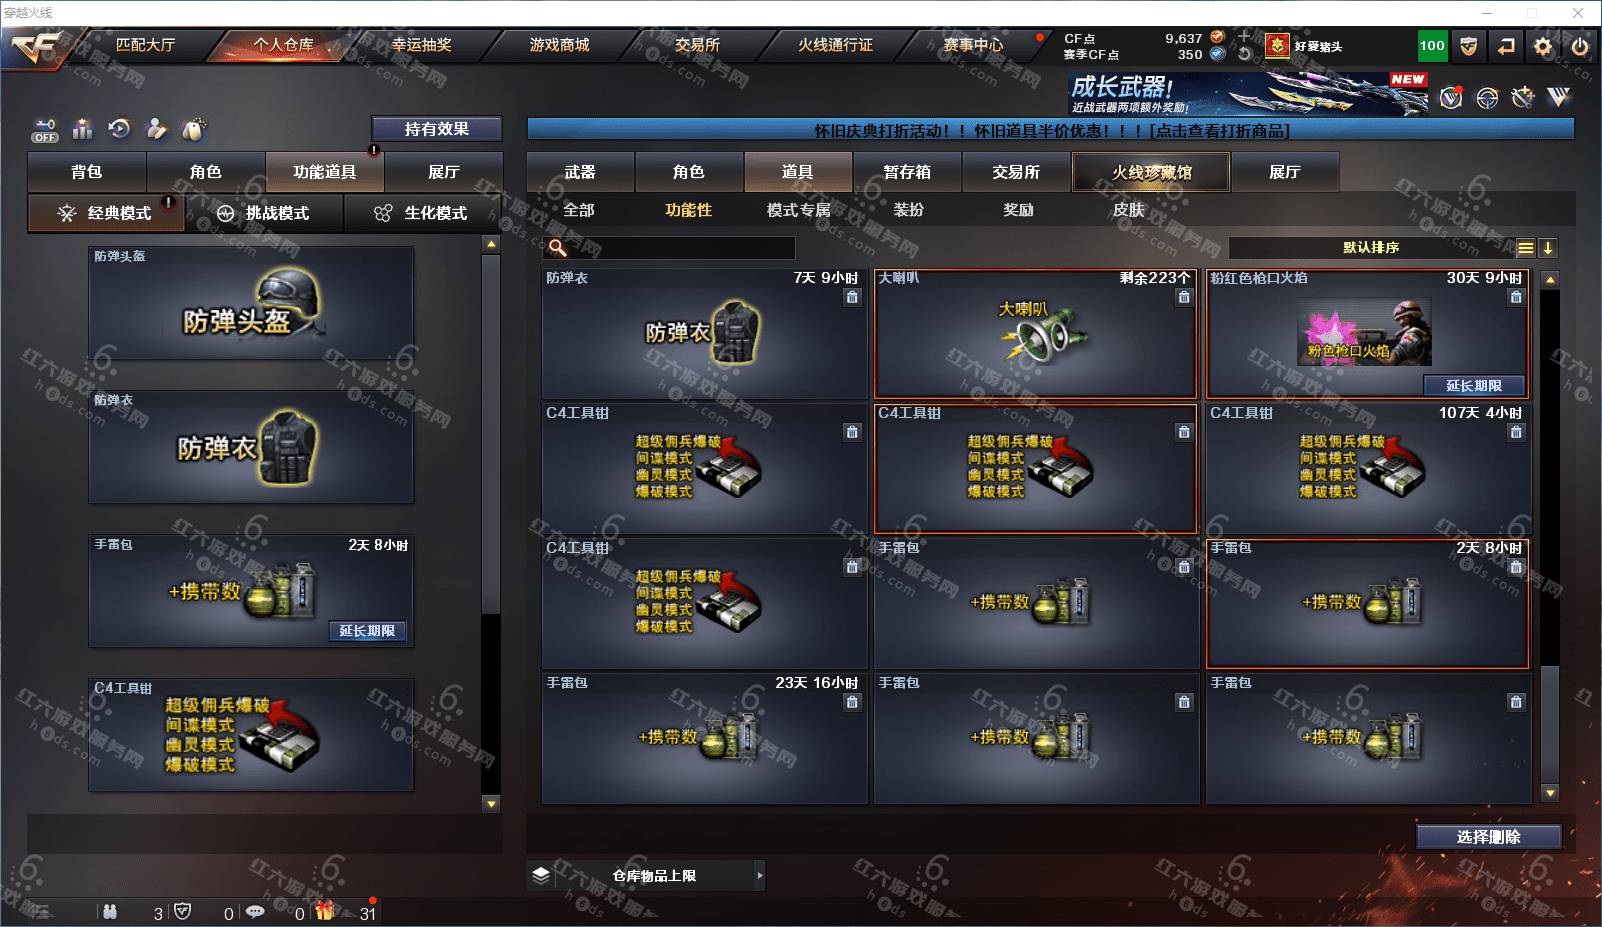This screenshot has height=927, width=1602.
Task: Open the 默认排序 sorting dropdown
Action: (1371, 248)
